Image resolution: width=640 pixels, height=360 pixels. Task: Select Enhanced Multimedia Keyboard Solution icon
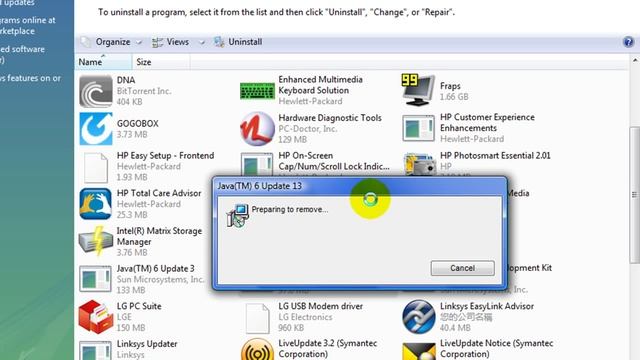coord(257,91)
